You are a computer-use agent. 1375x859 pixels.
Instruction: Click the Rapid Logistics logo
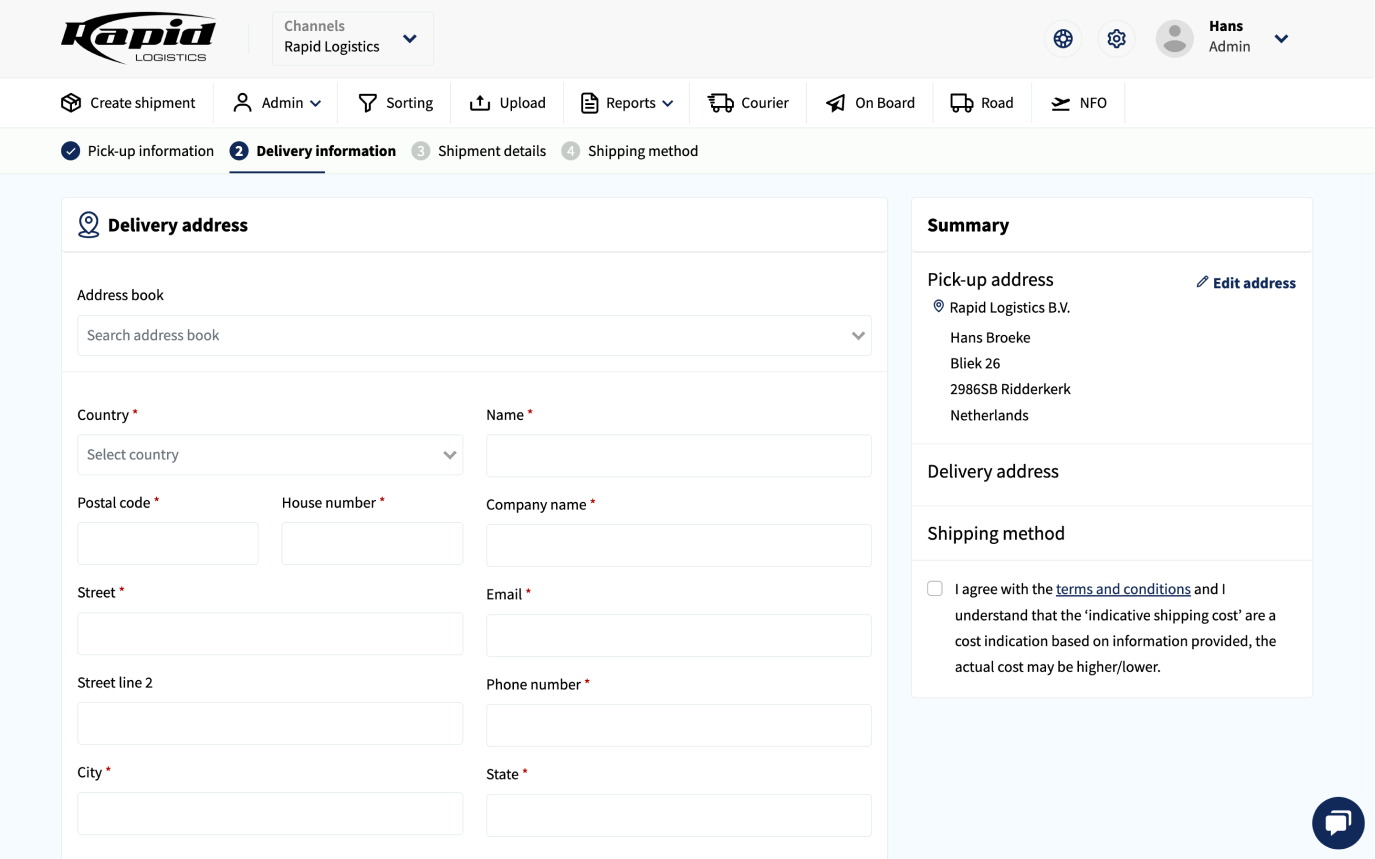(138, 39)
